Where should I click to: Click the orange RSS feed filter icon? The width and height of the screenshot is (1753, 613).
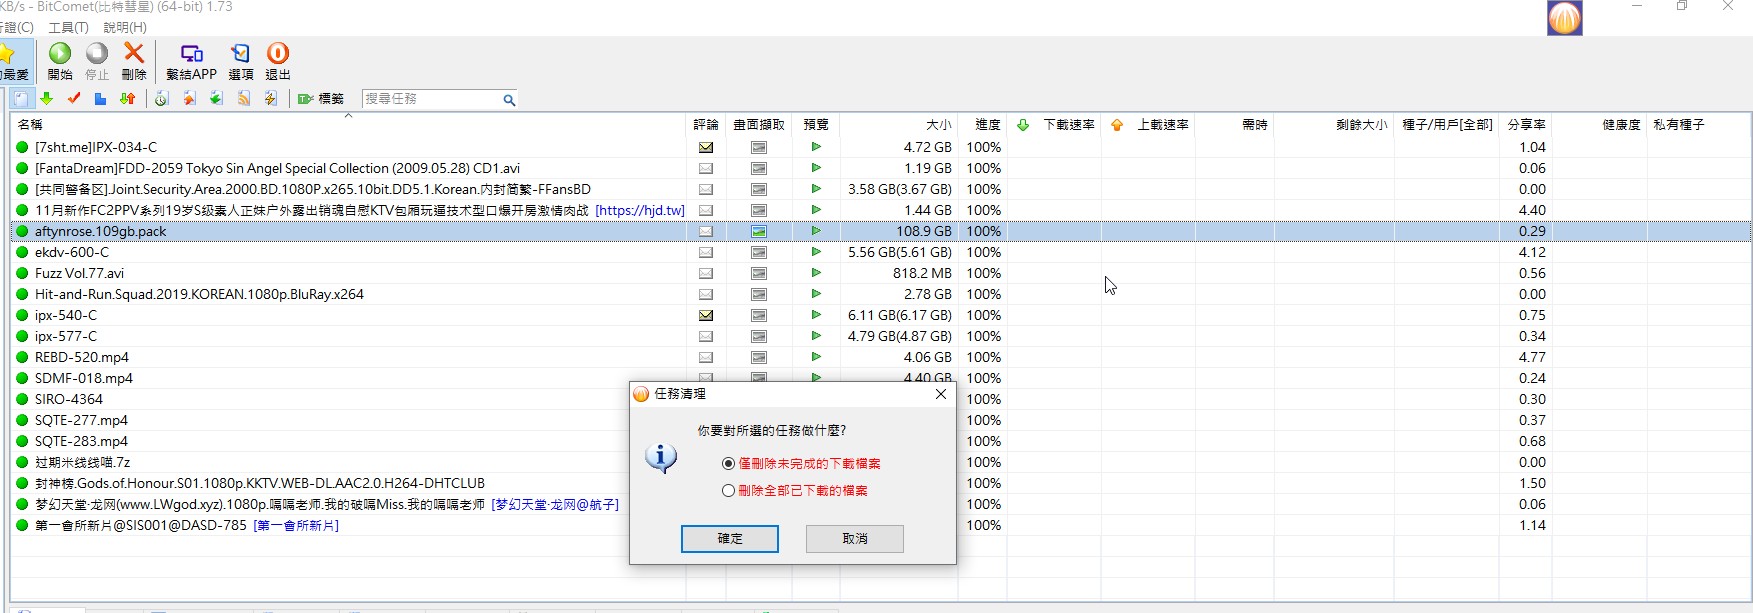tap(244, 99)
